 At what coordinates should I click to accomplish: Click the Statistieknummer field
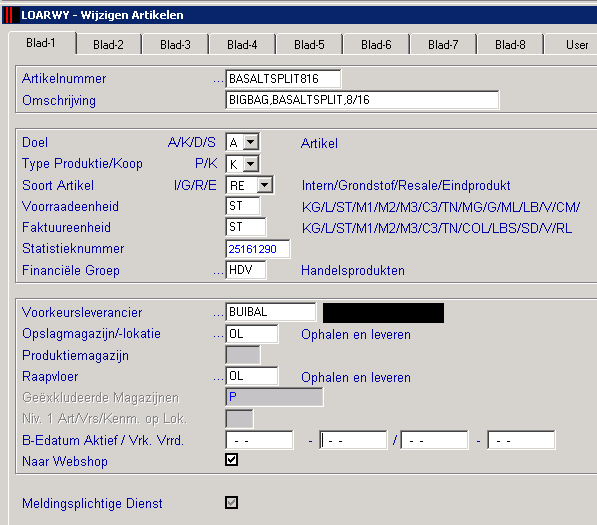coord(258,249)
